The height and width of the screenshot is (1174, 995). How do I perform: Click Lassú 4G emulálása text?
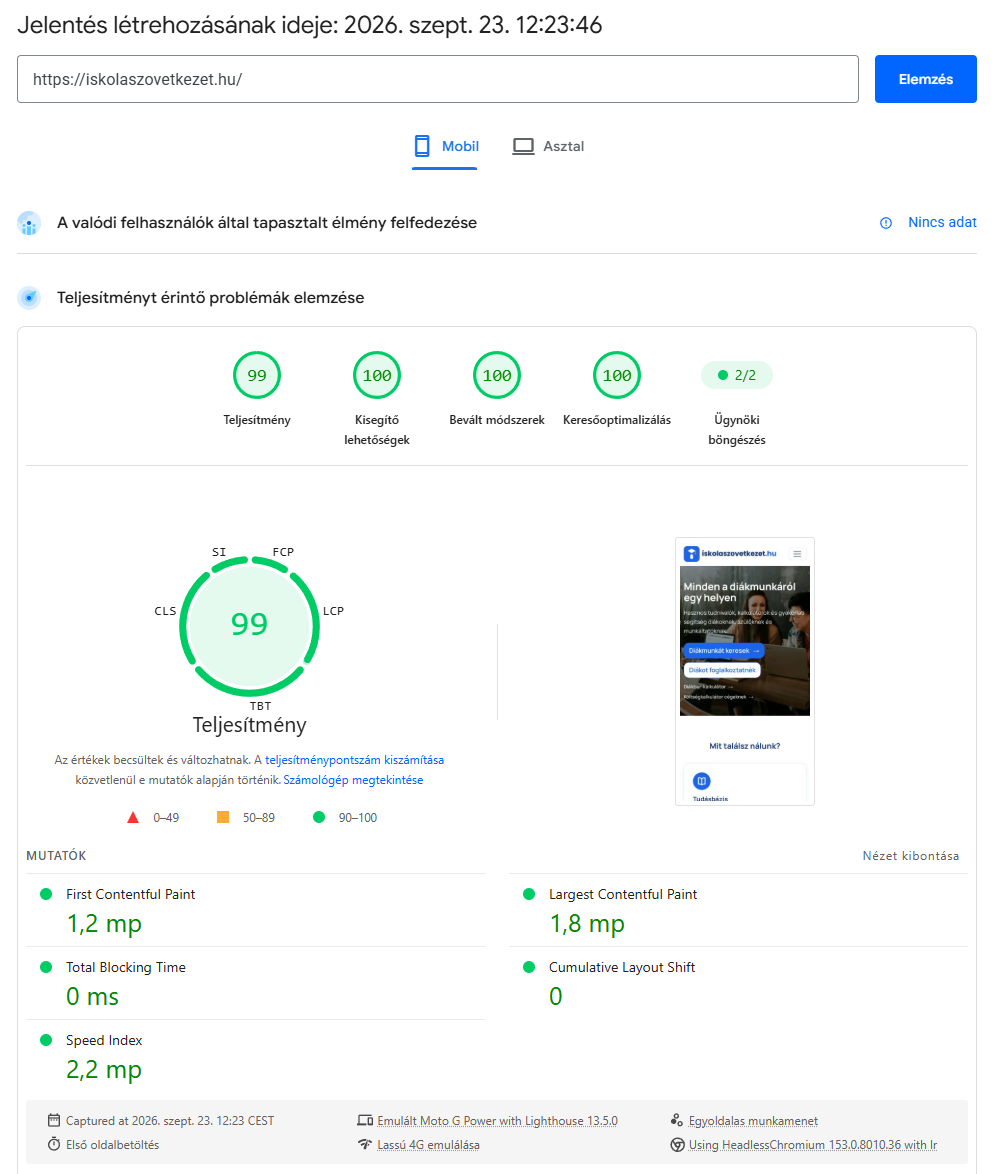[428, 1145]
